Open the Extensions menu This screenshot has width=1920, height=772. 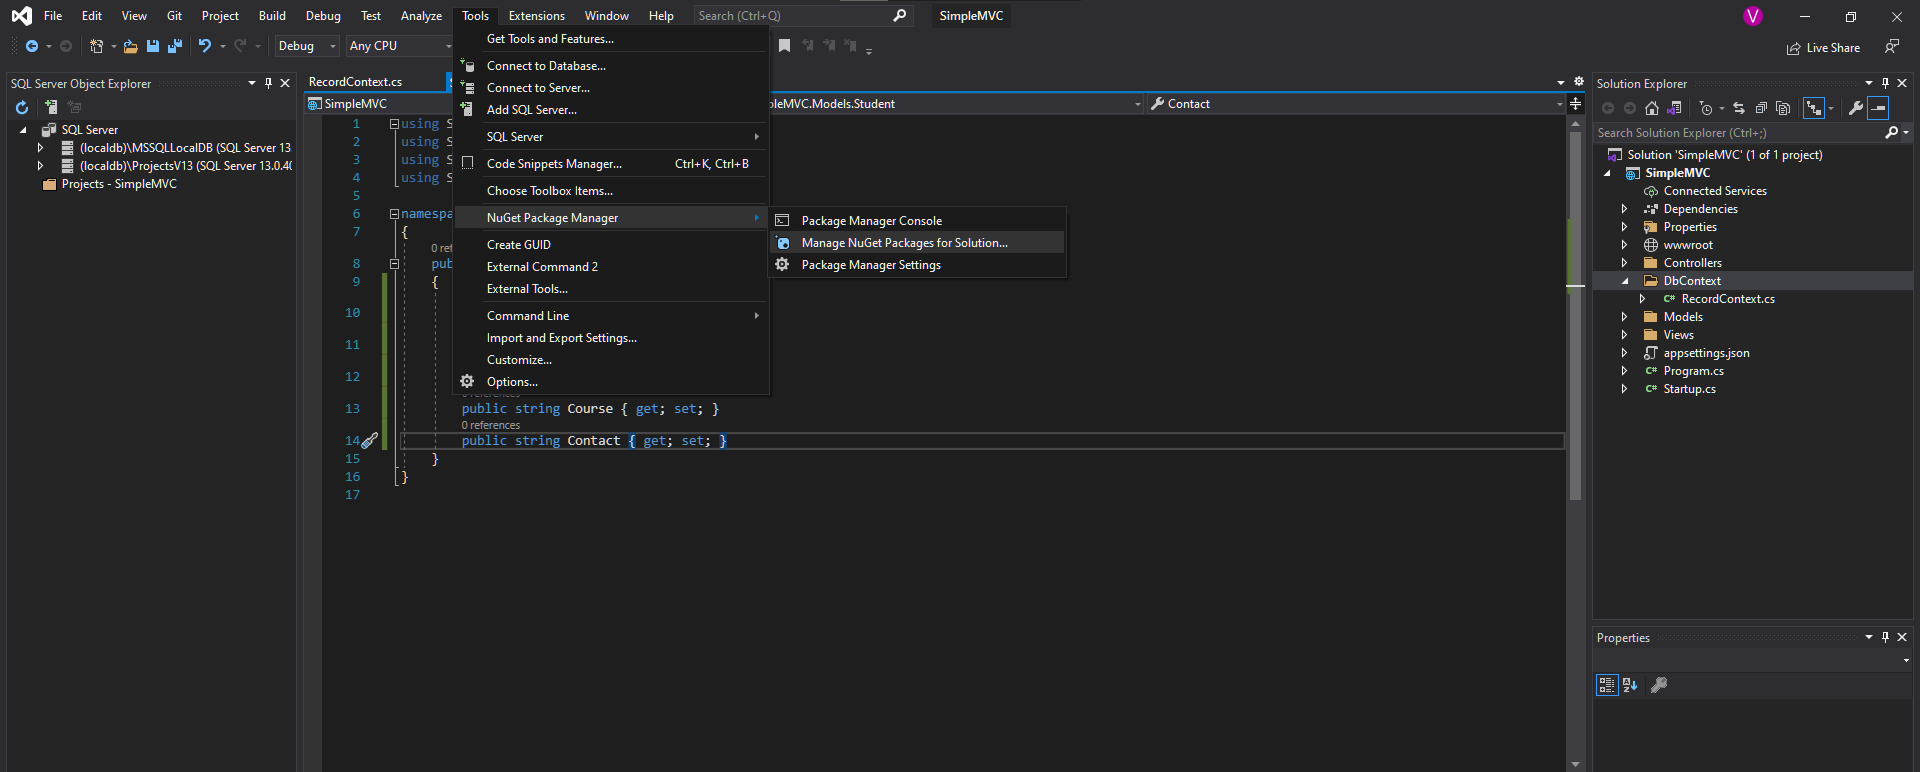click(536, 16)
